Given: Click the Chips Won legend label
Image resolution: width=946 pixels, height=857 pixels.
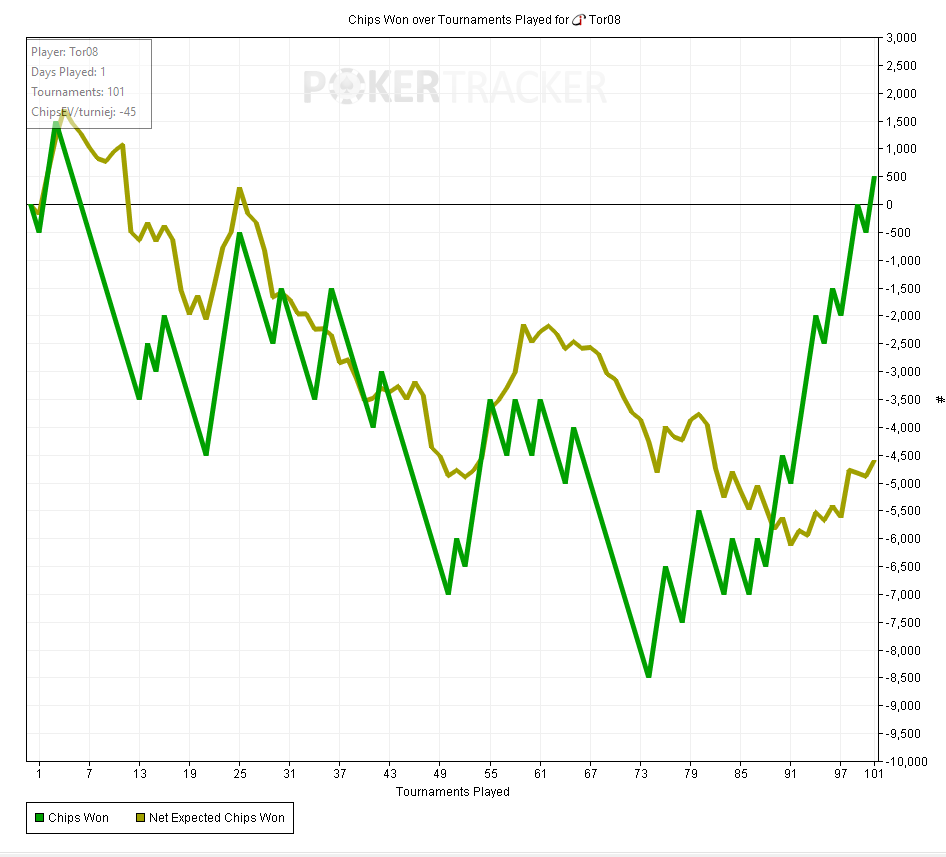Looking at the screenshot, I should [78, 818].
